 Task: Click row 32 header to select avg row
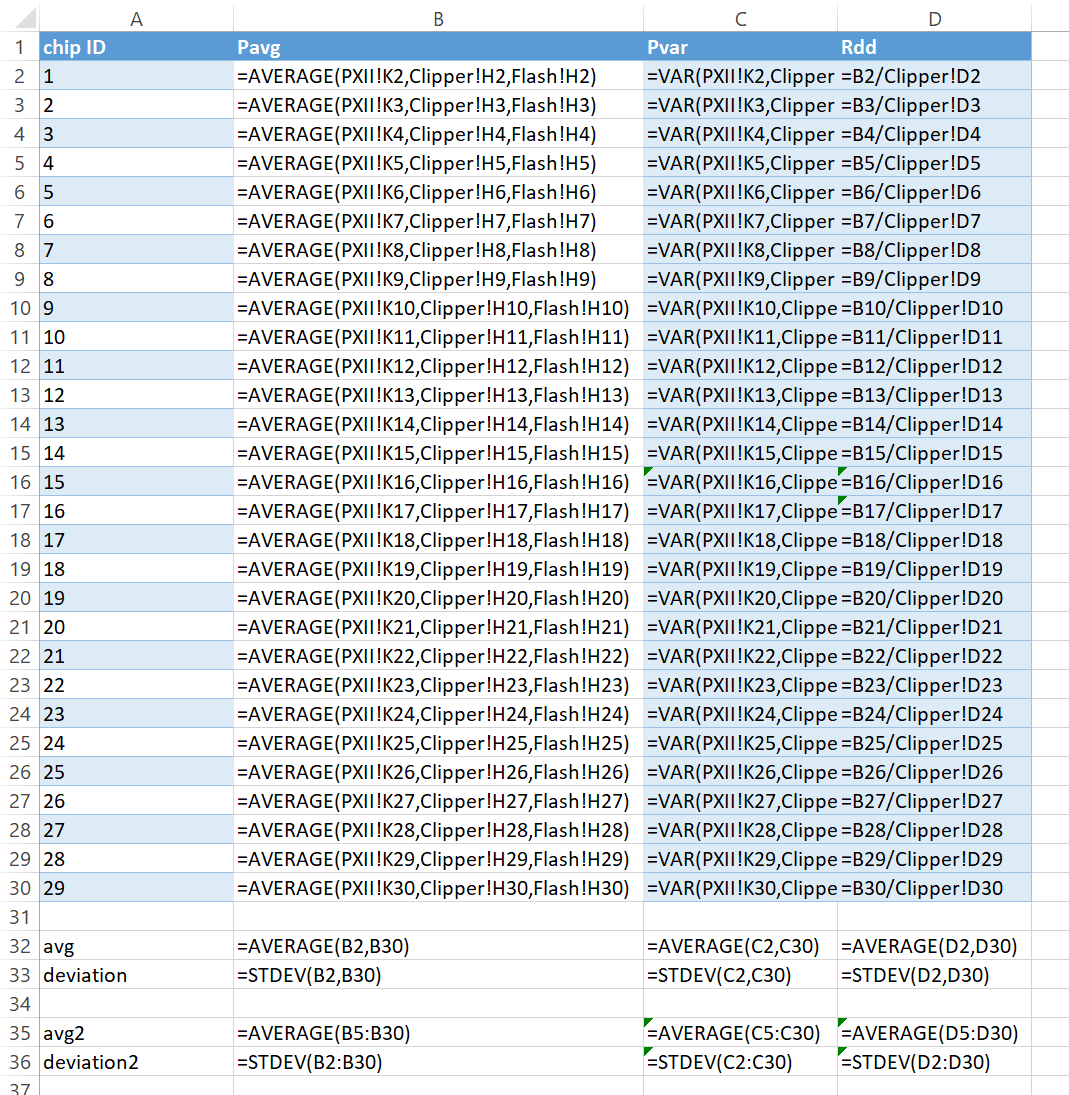click(x=18, y=945)
